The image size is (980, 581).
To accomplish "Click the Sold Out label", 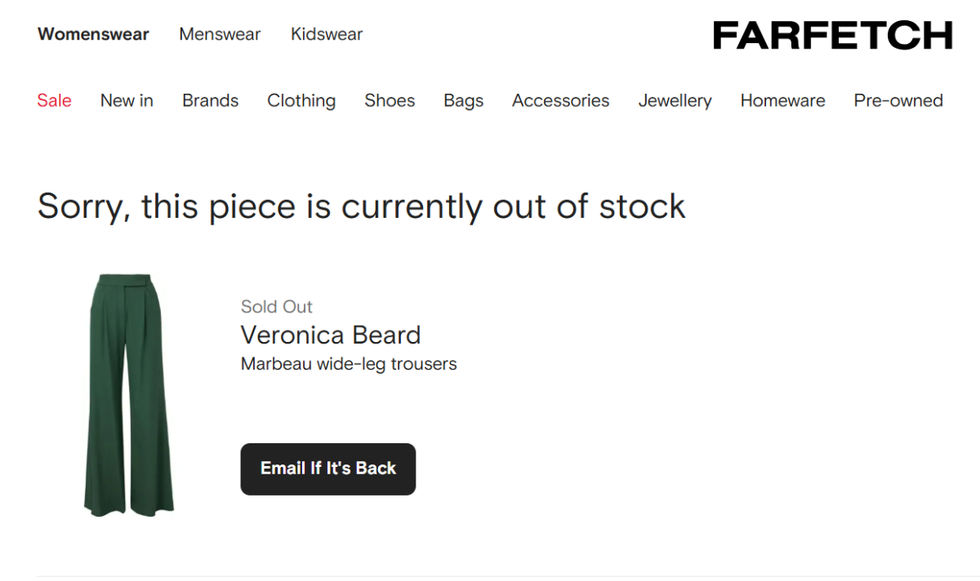I will [x=276, y=307].
